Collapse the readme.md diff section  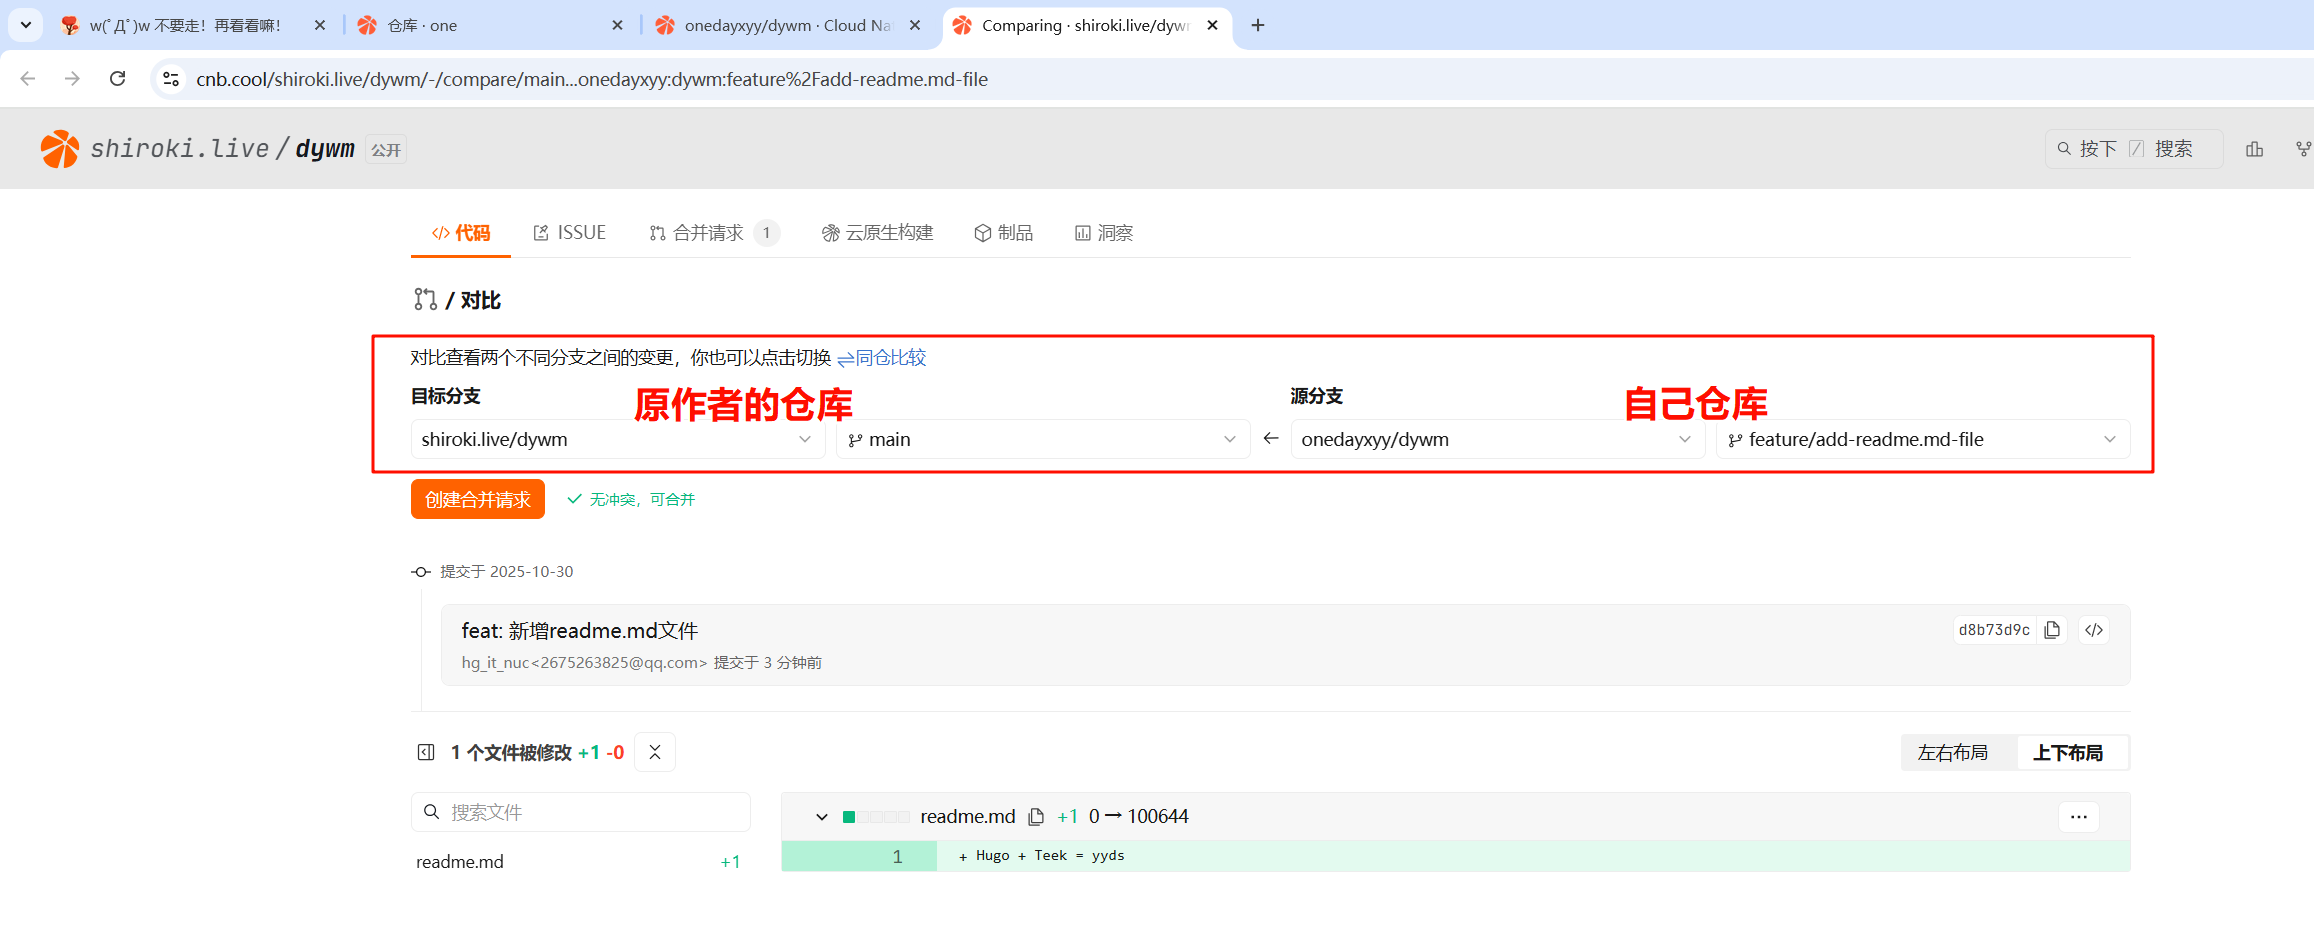click(x=822, y=817)
